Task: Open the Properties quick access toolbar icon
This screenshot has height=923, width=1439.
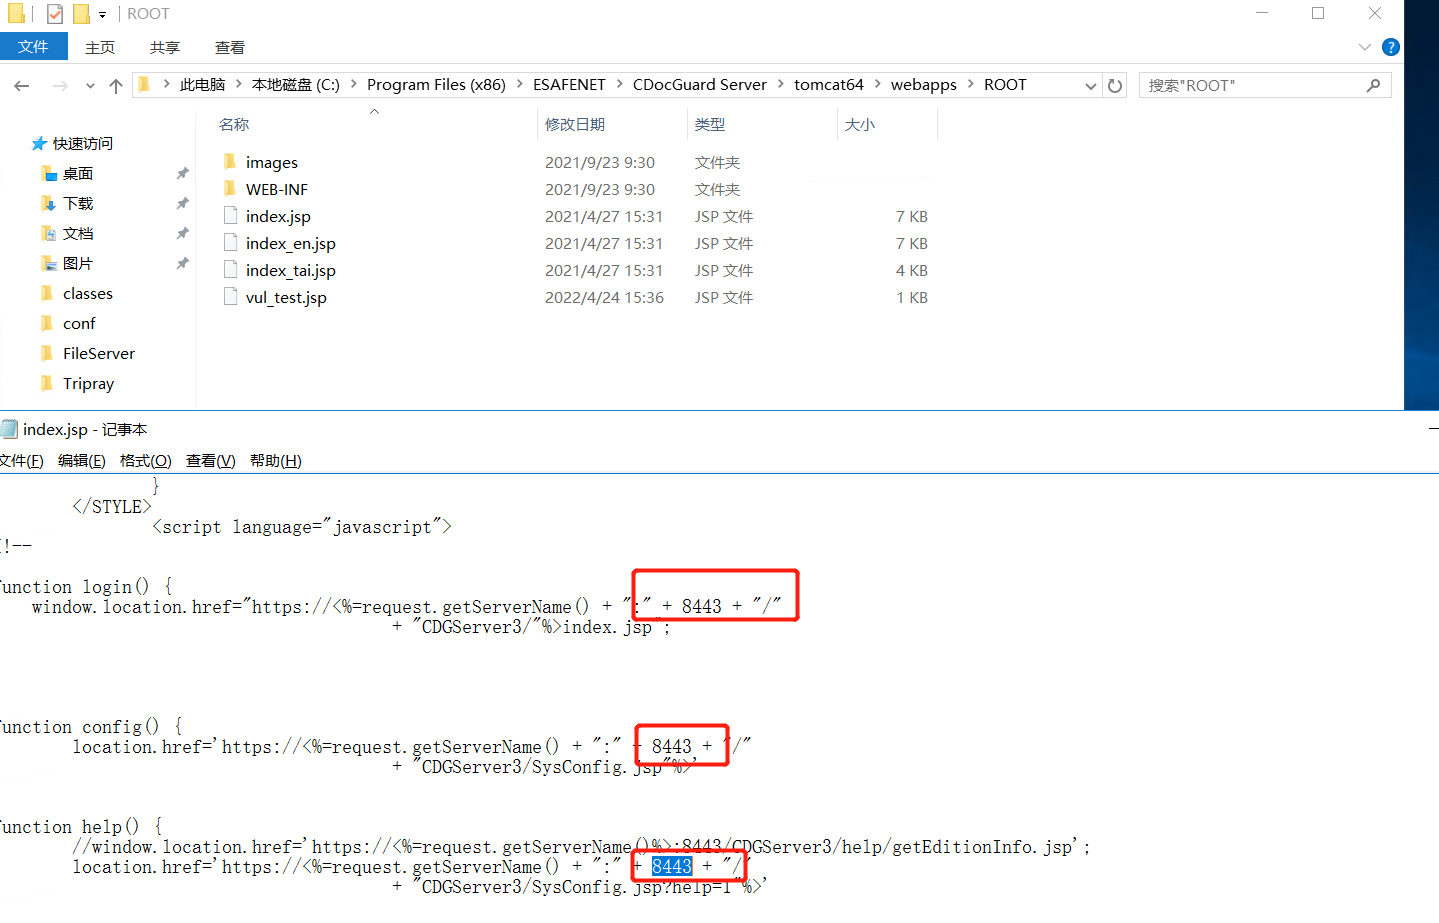Action: point(55,14)
